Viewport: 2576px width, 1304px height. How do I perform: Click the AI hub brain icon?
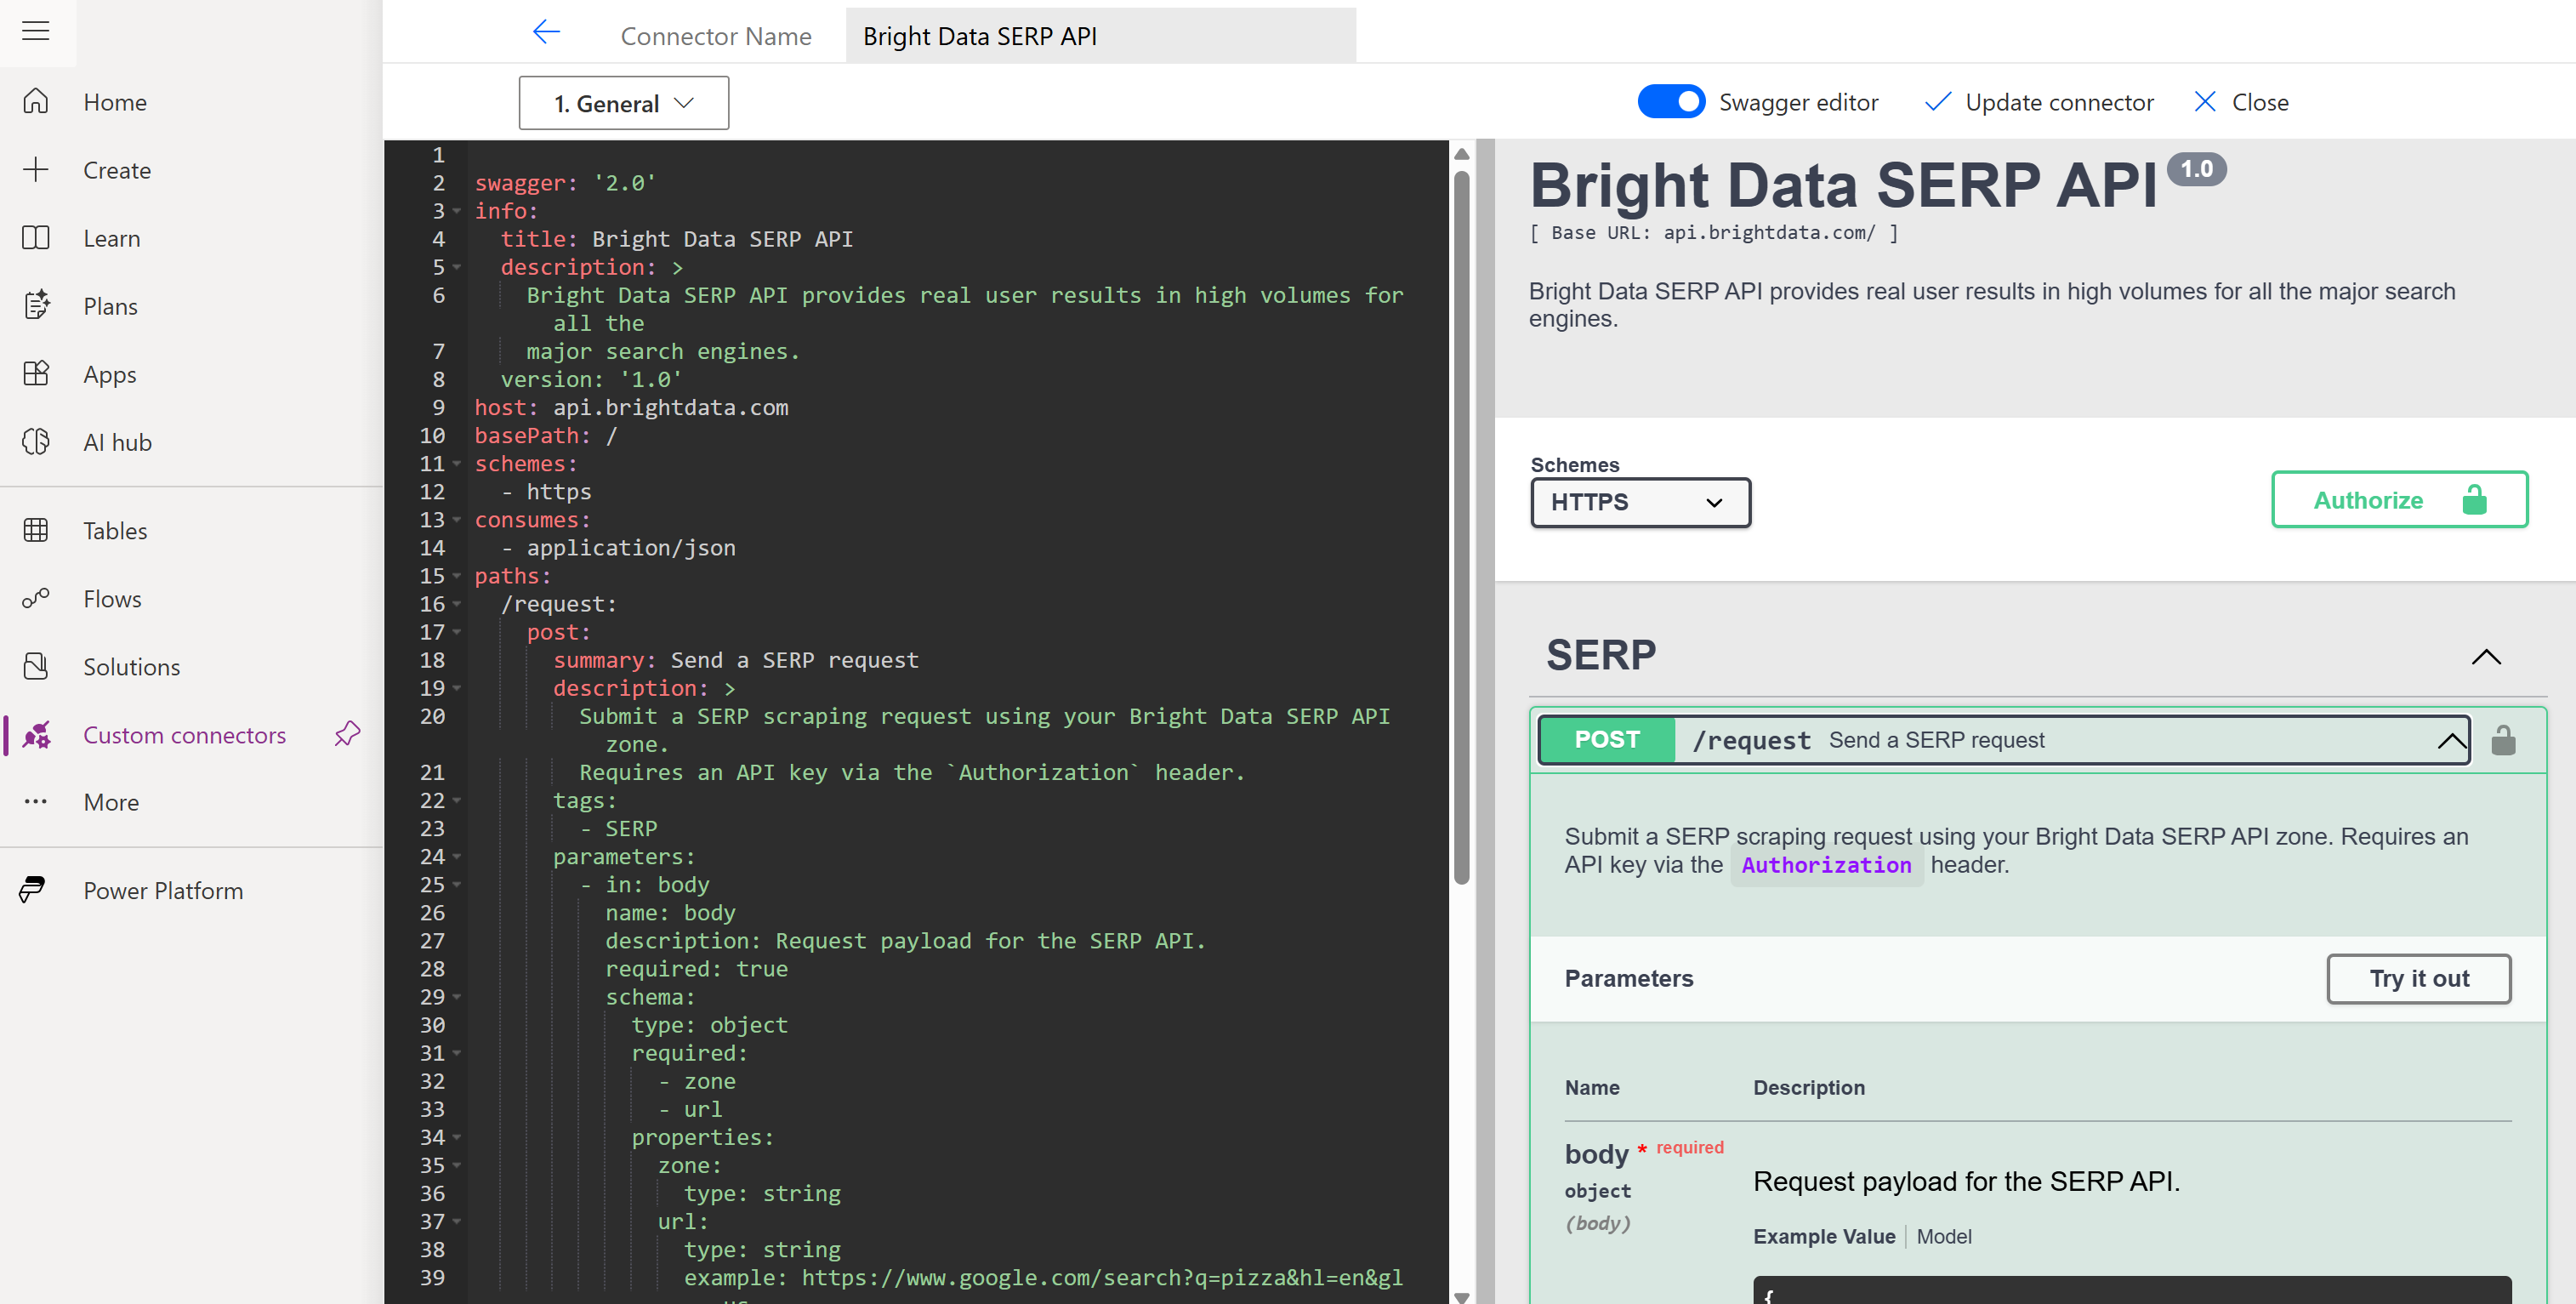click(36, 442)
